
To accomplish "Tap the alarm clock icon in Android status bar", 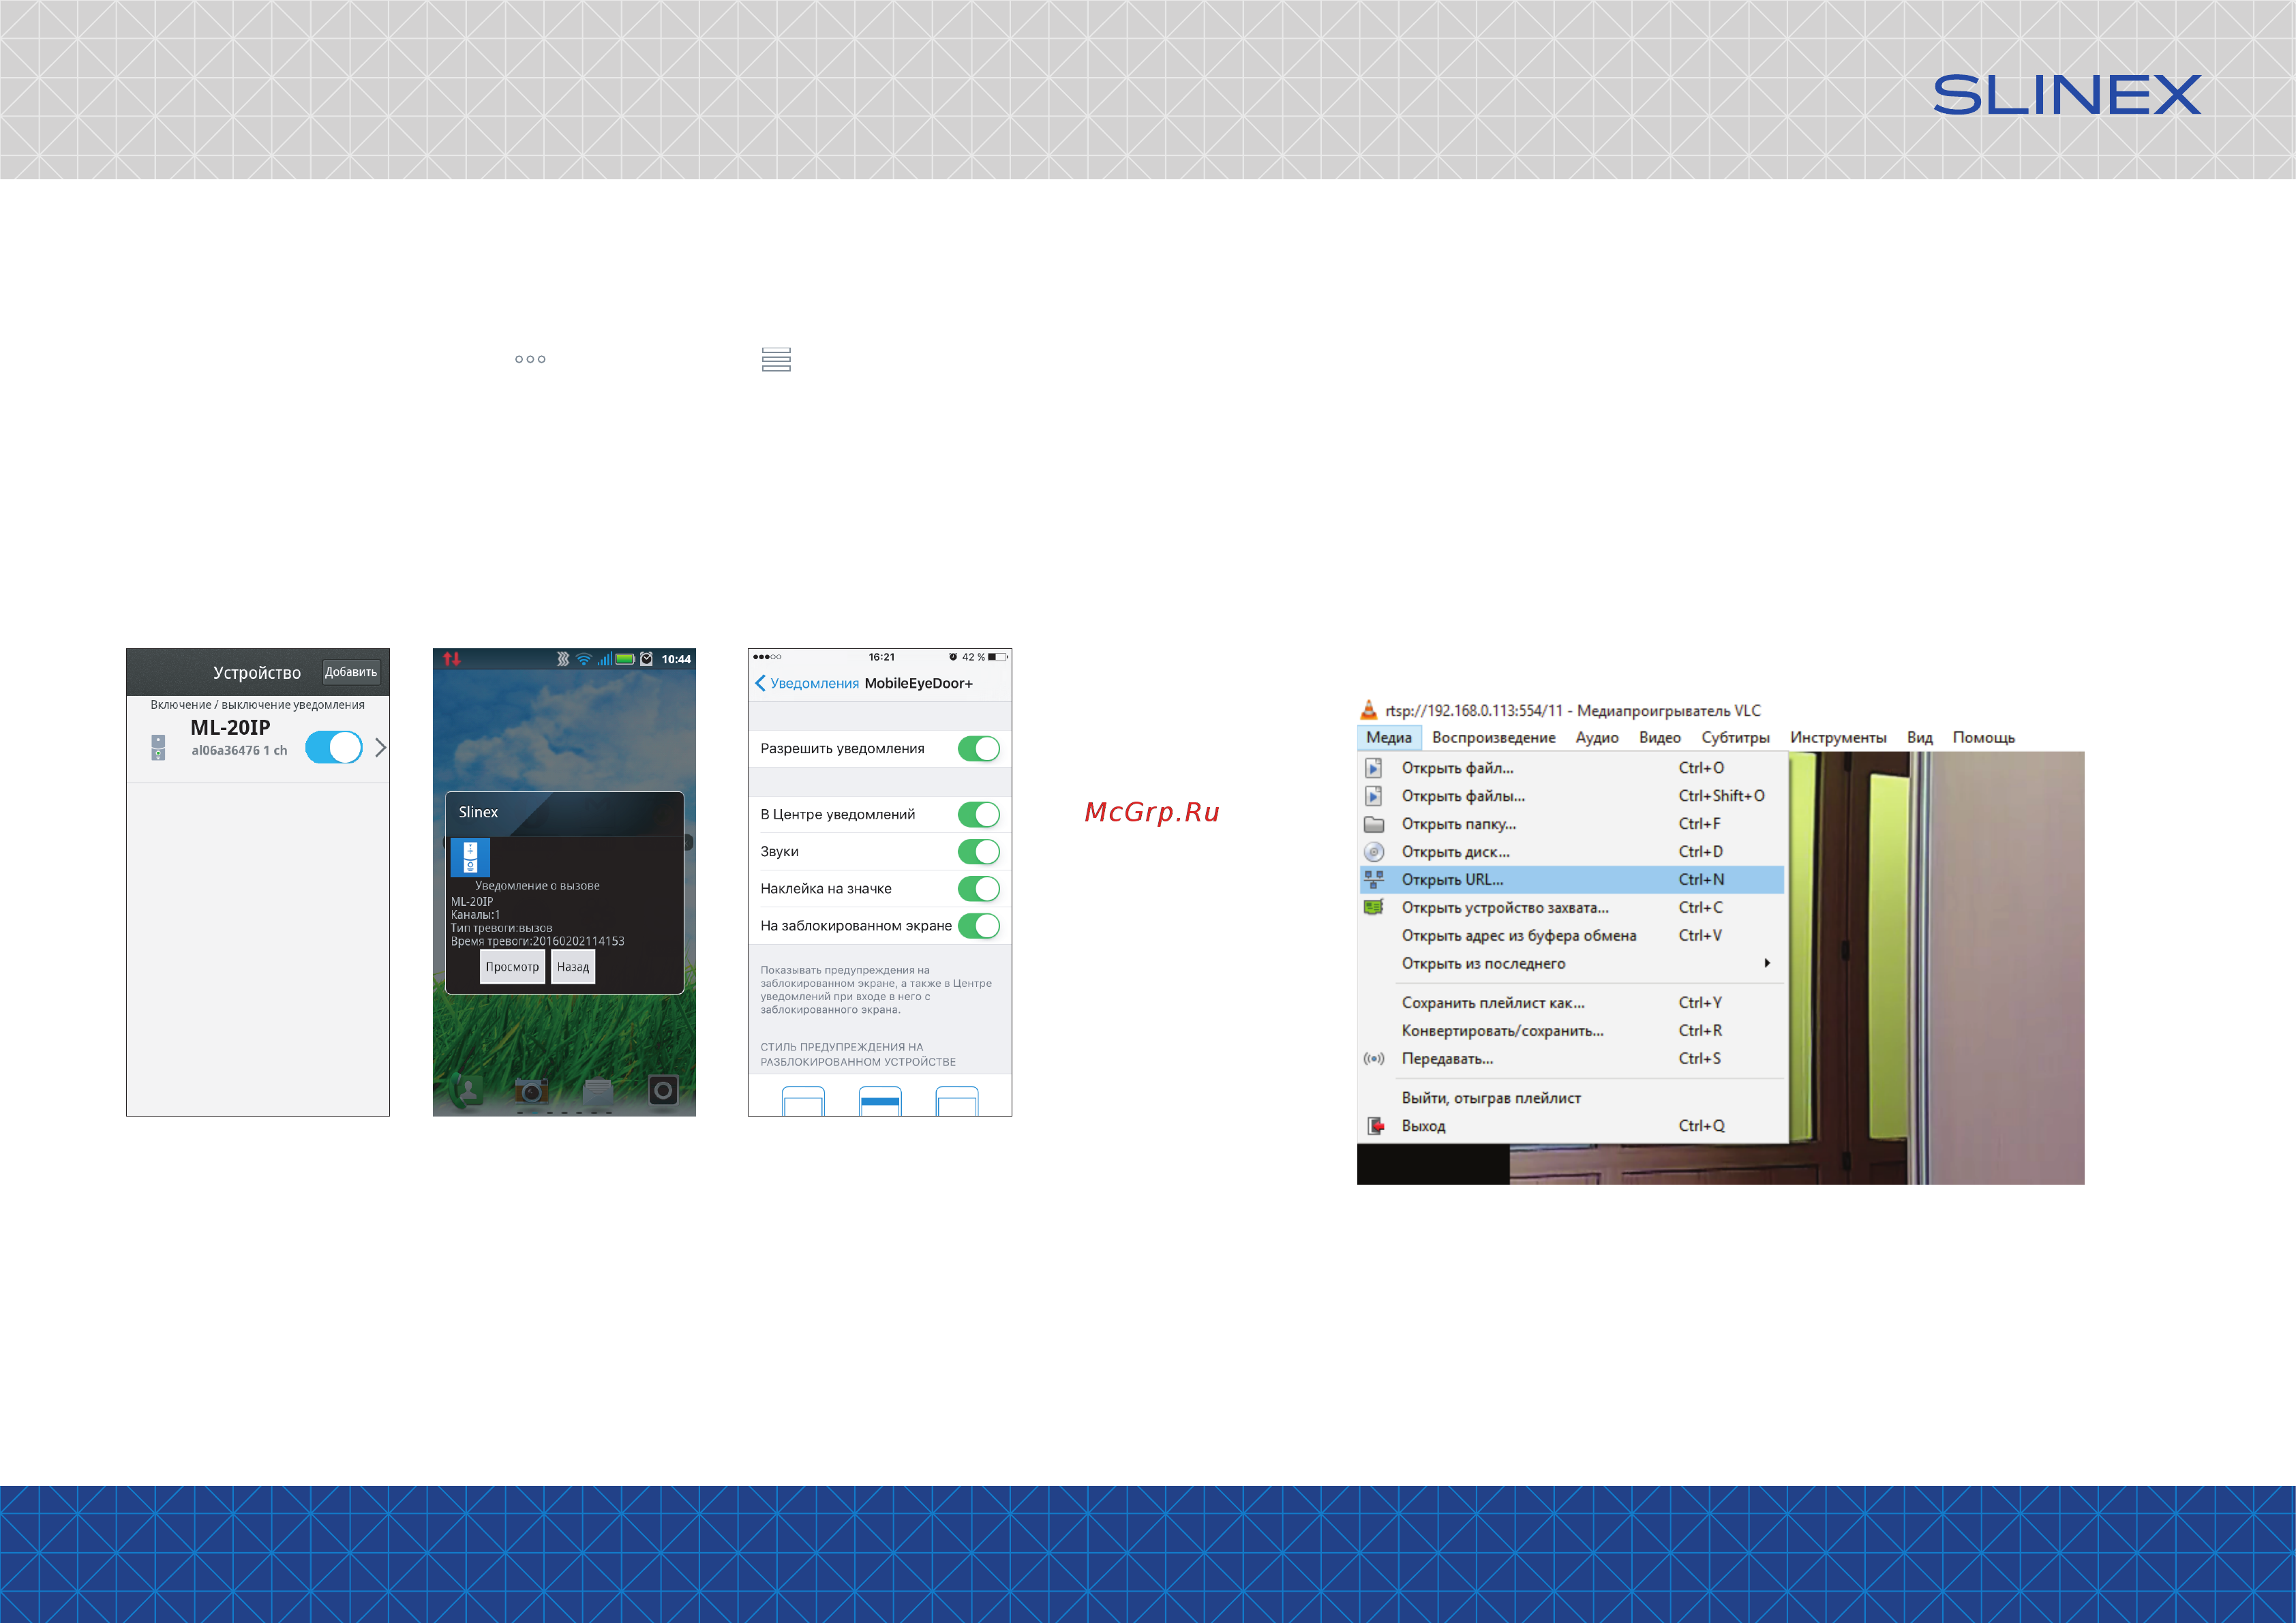I will (x=646, y=659).
